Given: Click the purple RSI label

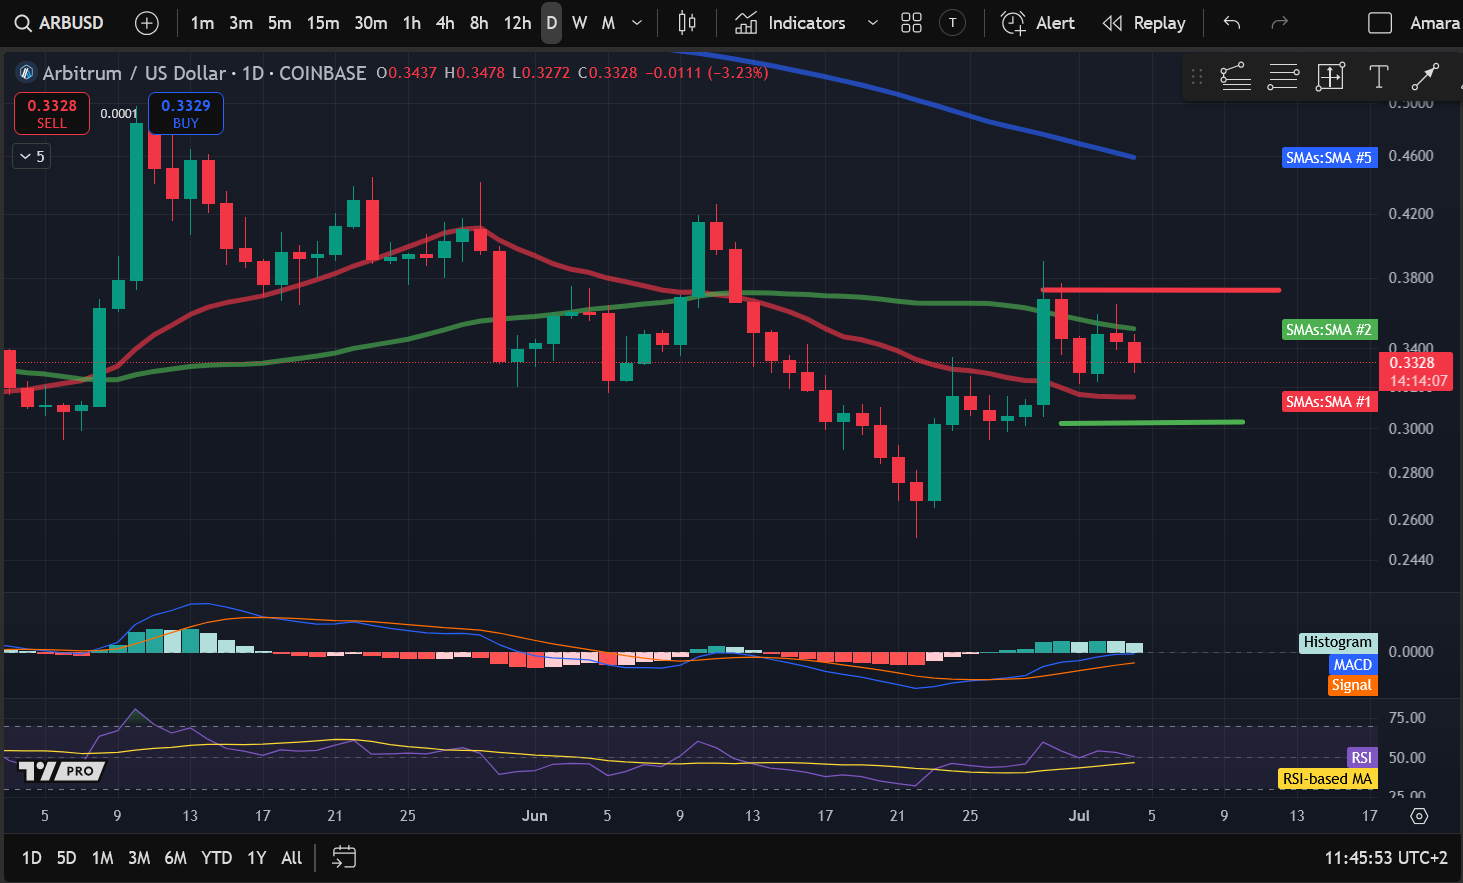Looking at the screenshot, I should 1362,757.
